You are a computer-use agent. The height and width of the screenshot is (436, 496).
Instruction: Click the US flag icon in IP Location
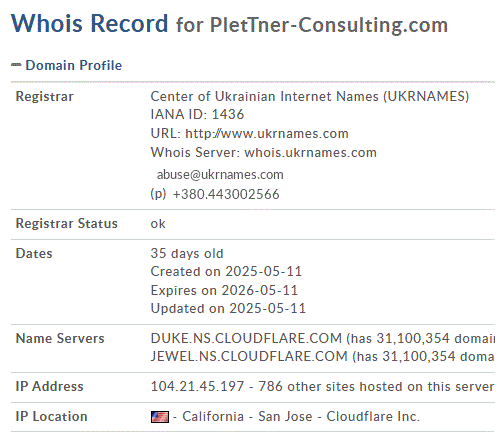click(x=160, y=417)
